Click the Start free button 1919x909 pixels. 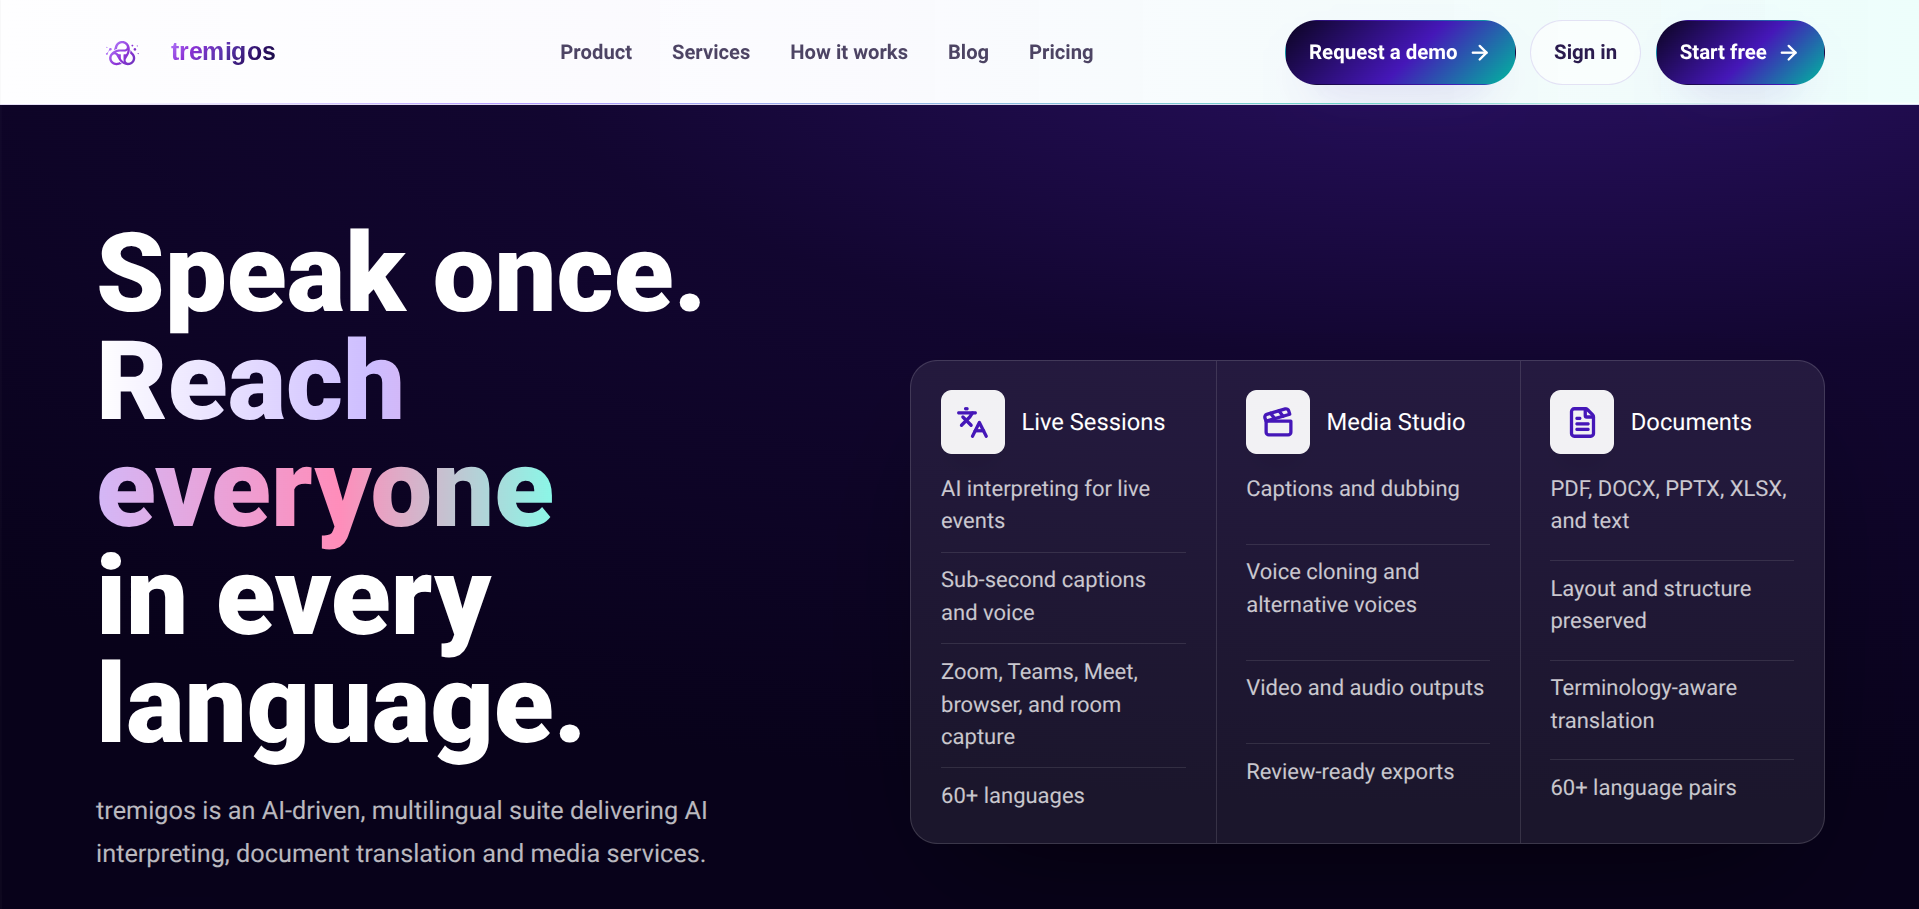[x=1740, y=52]
